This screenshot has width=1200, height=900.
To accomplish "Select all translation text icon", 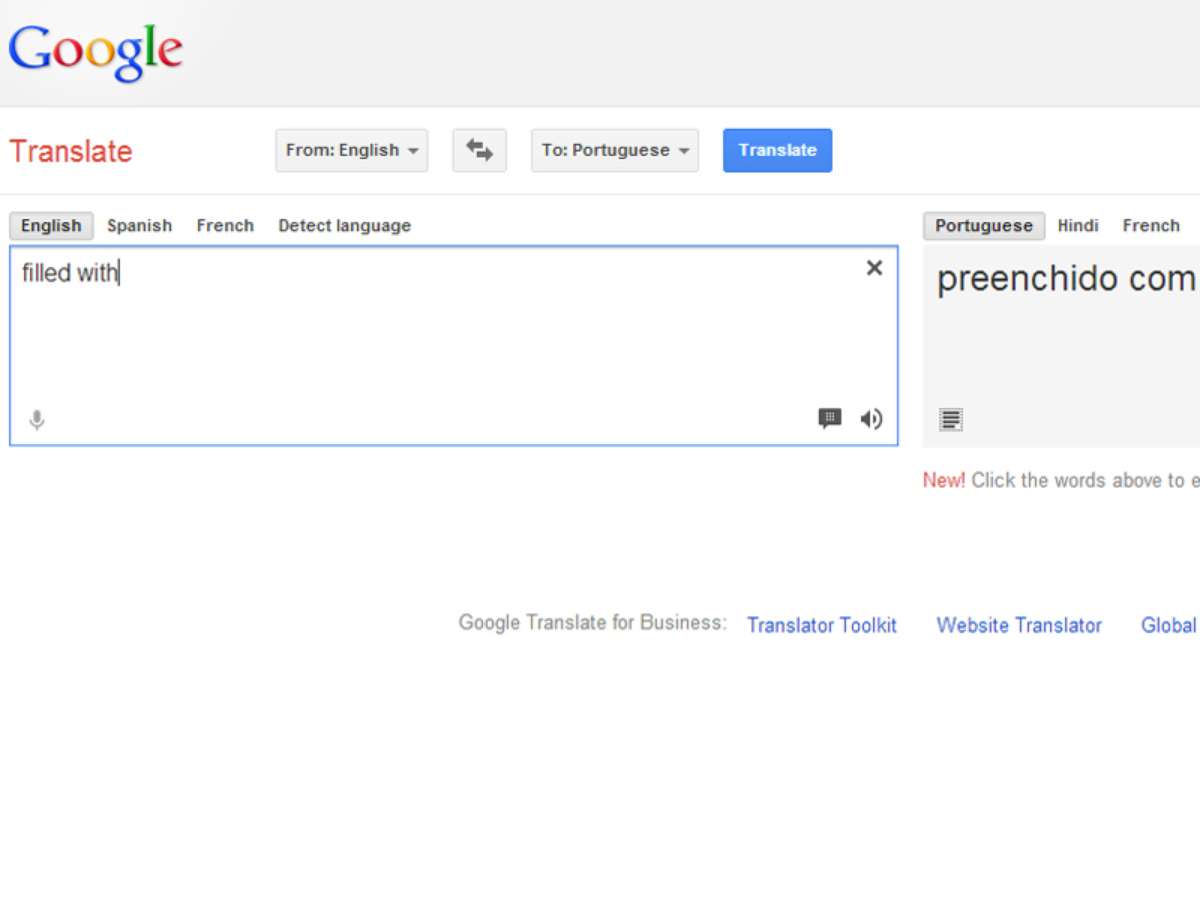I will pyautogui.click(x=951, y=420).
